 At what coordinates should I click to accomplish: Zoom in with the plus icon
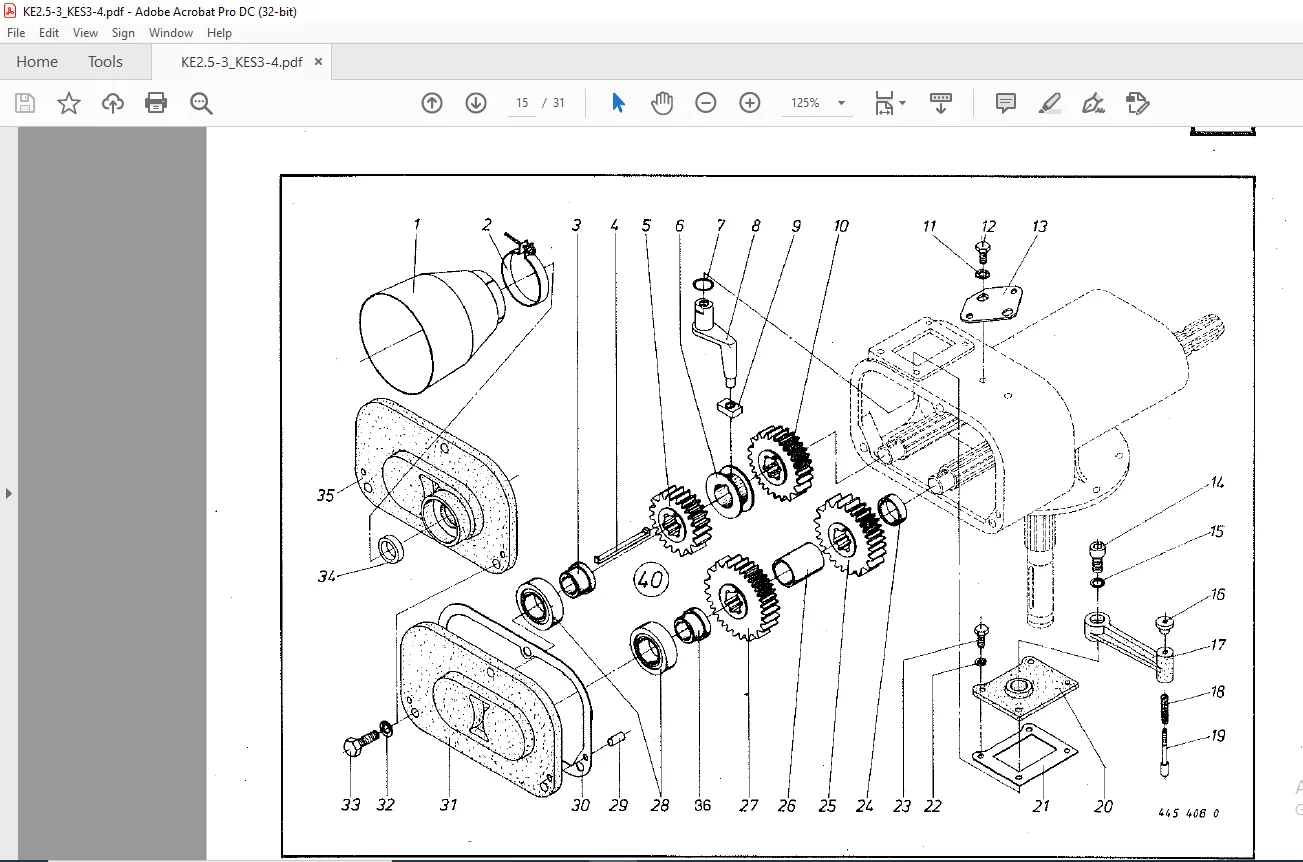click(750, 103)
